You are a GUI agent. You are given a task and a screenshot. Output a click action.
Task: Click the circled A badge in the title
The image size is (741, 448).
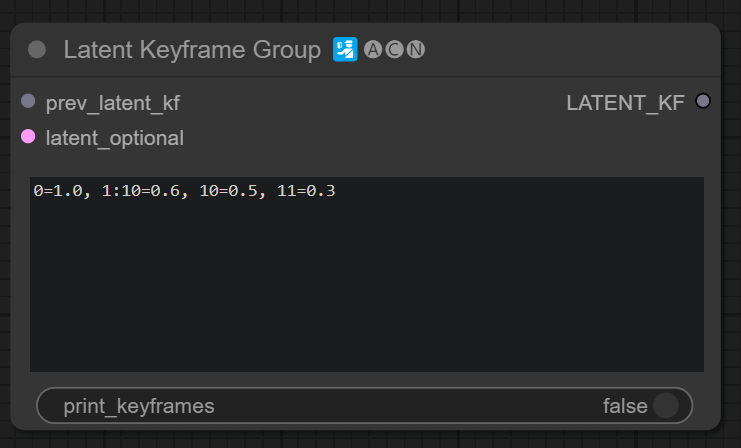click(x=373, y=50)
